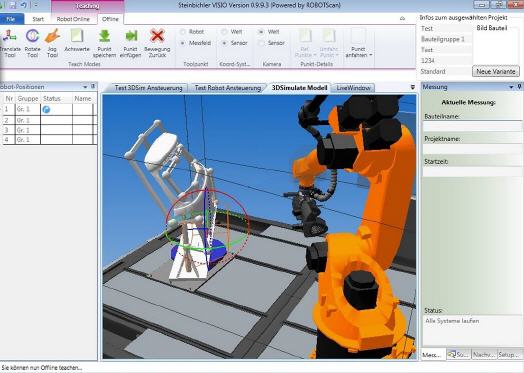524x373 pixels.
Task: Choose the Jog Tool hand icon
Action: coord(52,36)
